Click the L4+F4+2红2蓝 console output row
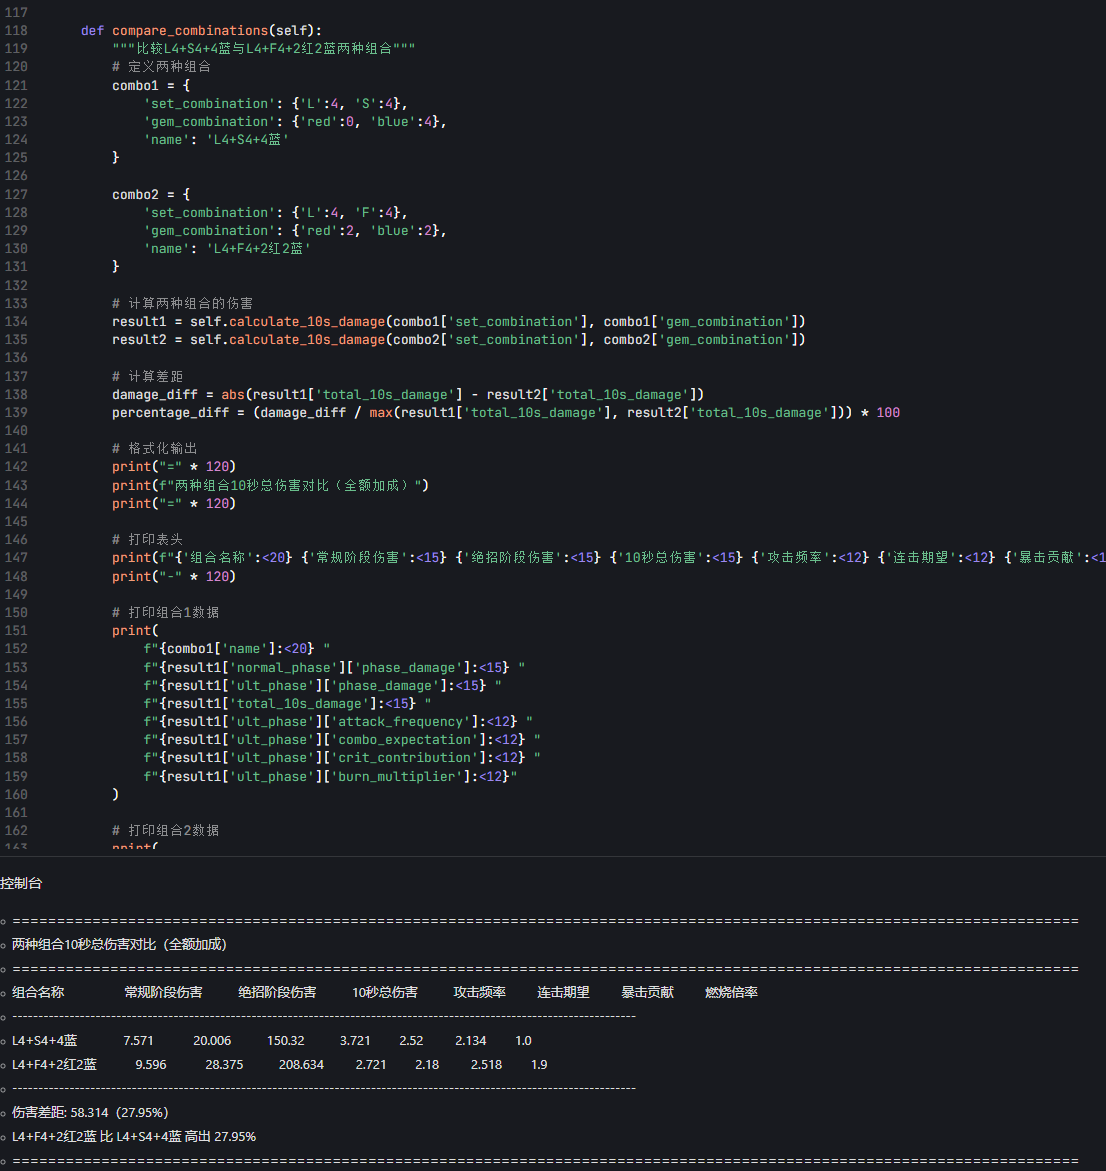Image resolution: width=1106 pixels, height=1171 pixels. point(280,1064)
